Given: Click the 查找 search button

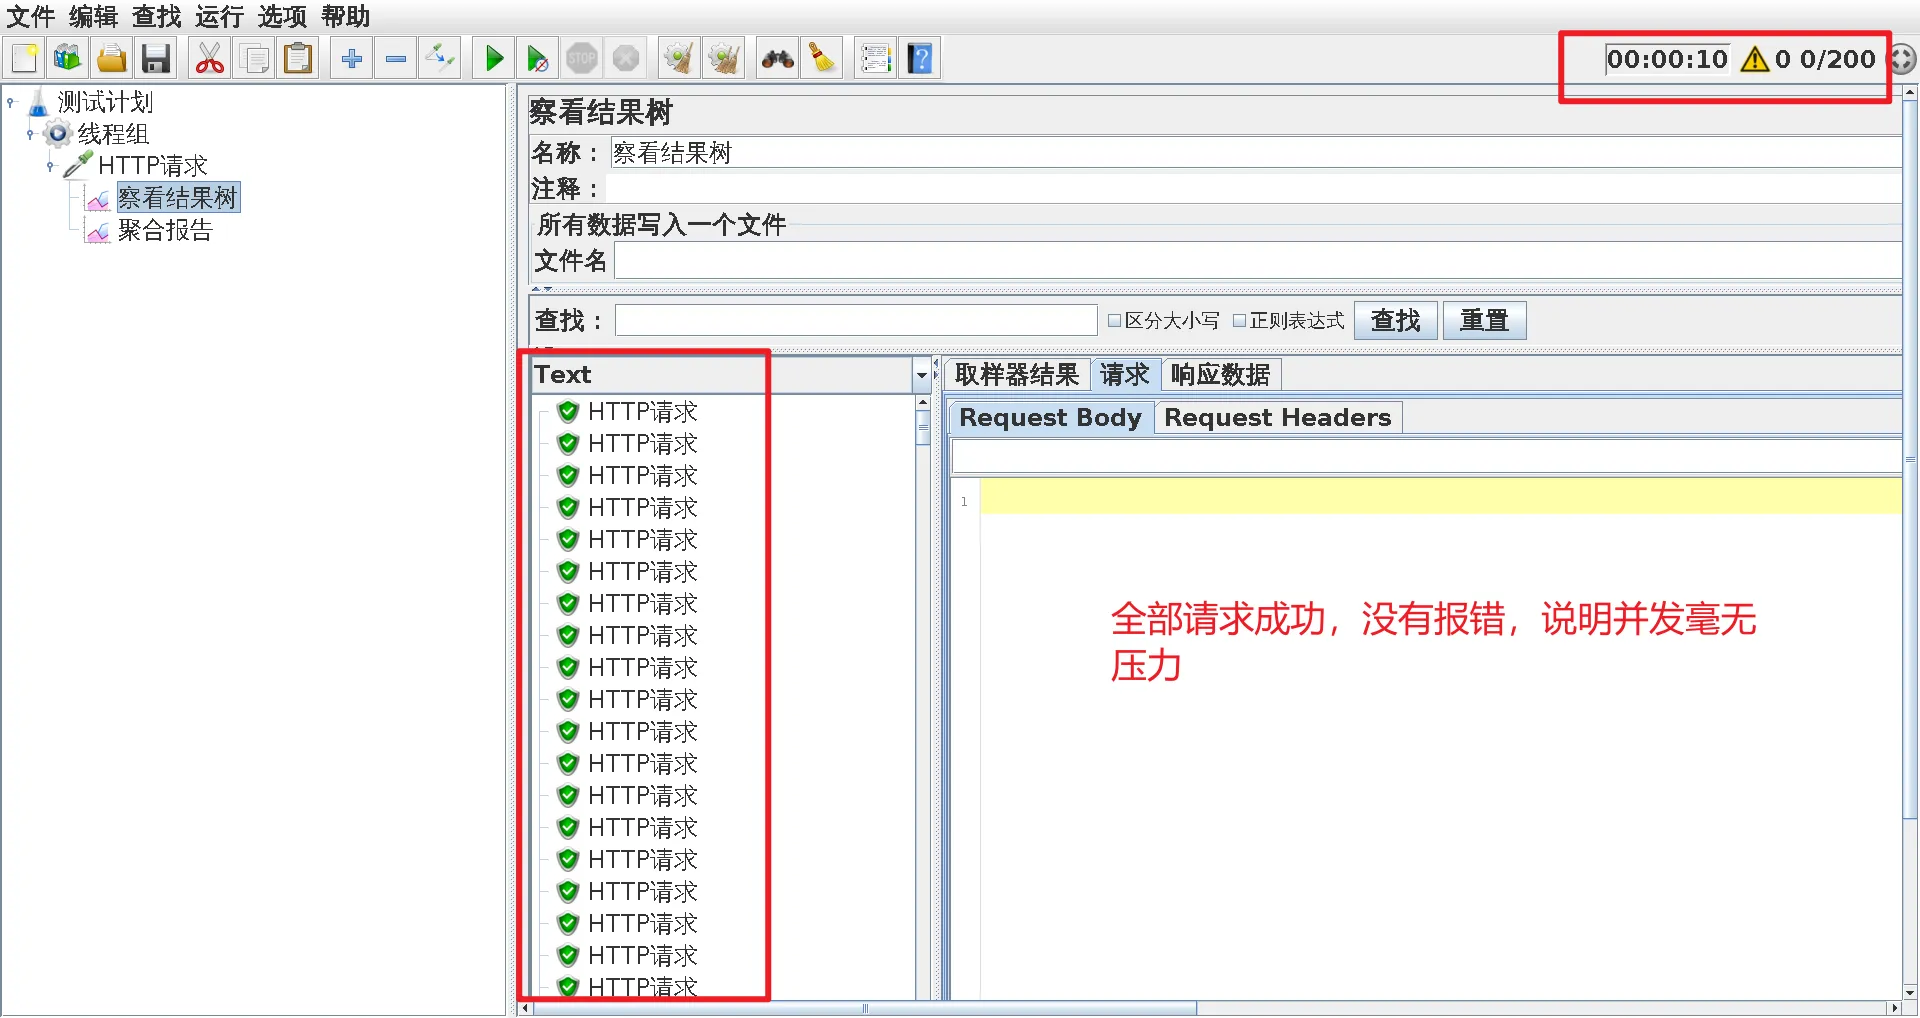Looking at the screenshot, I should coord(1396,321).
